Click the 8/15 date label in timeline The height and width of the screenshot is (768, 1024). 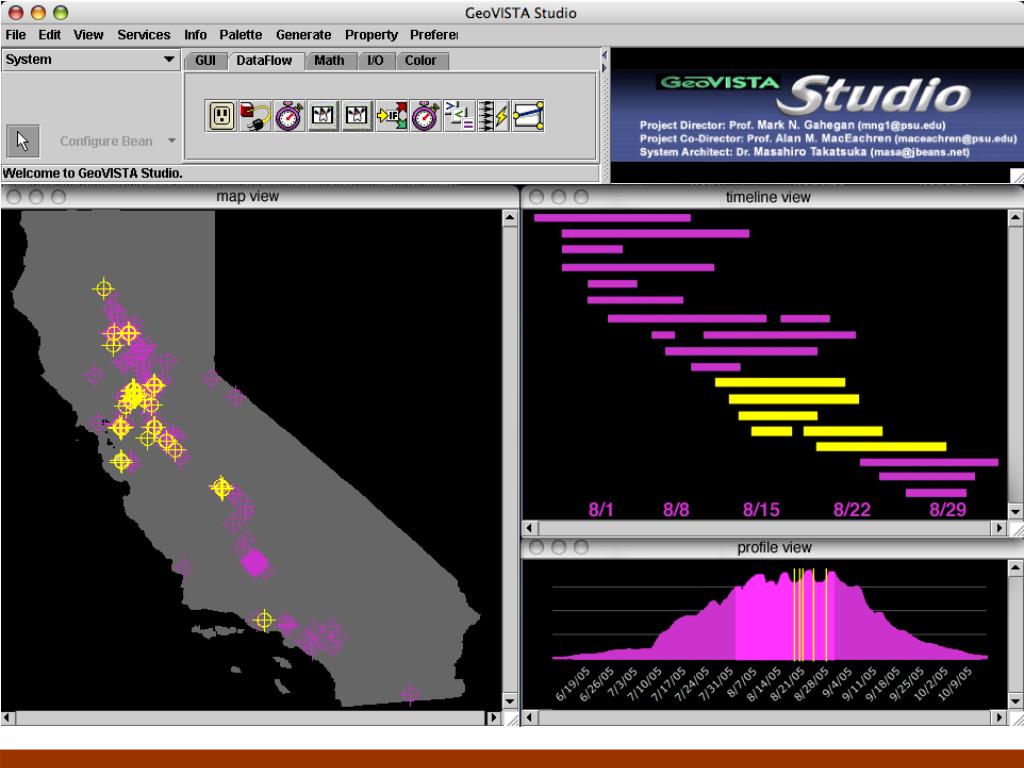[x=761, y=509]
